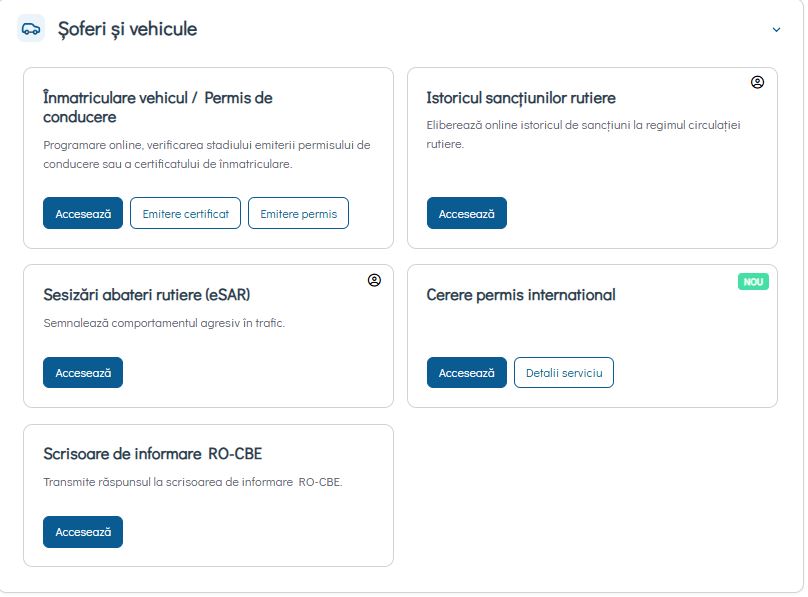This screenshot has height=597, width=808.
Task: View Detalii serviciu for international permit
Action: 564,372
